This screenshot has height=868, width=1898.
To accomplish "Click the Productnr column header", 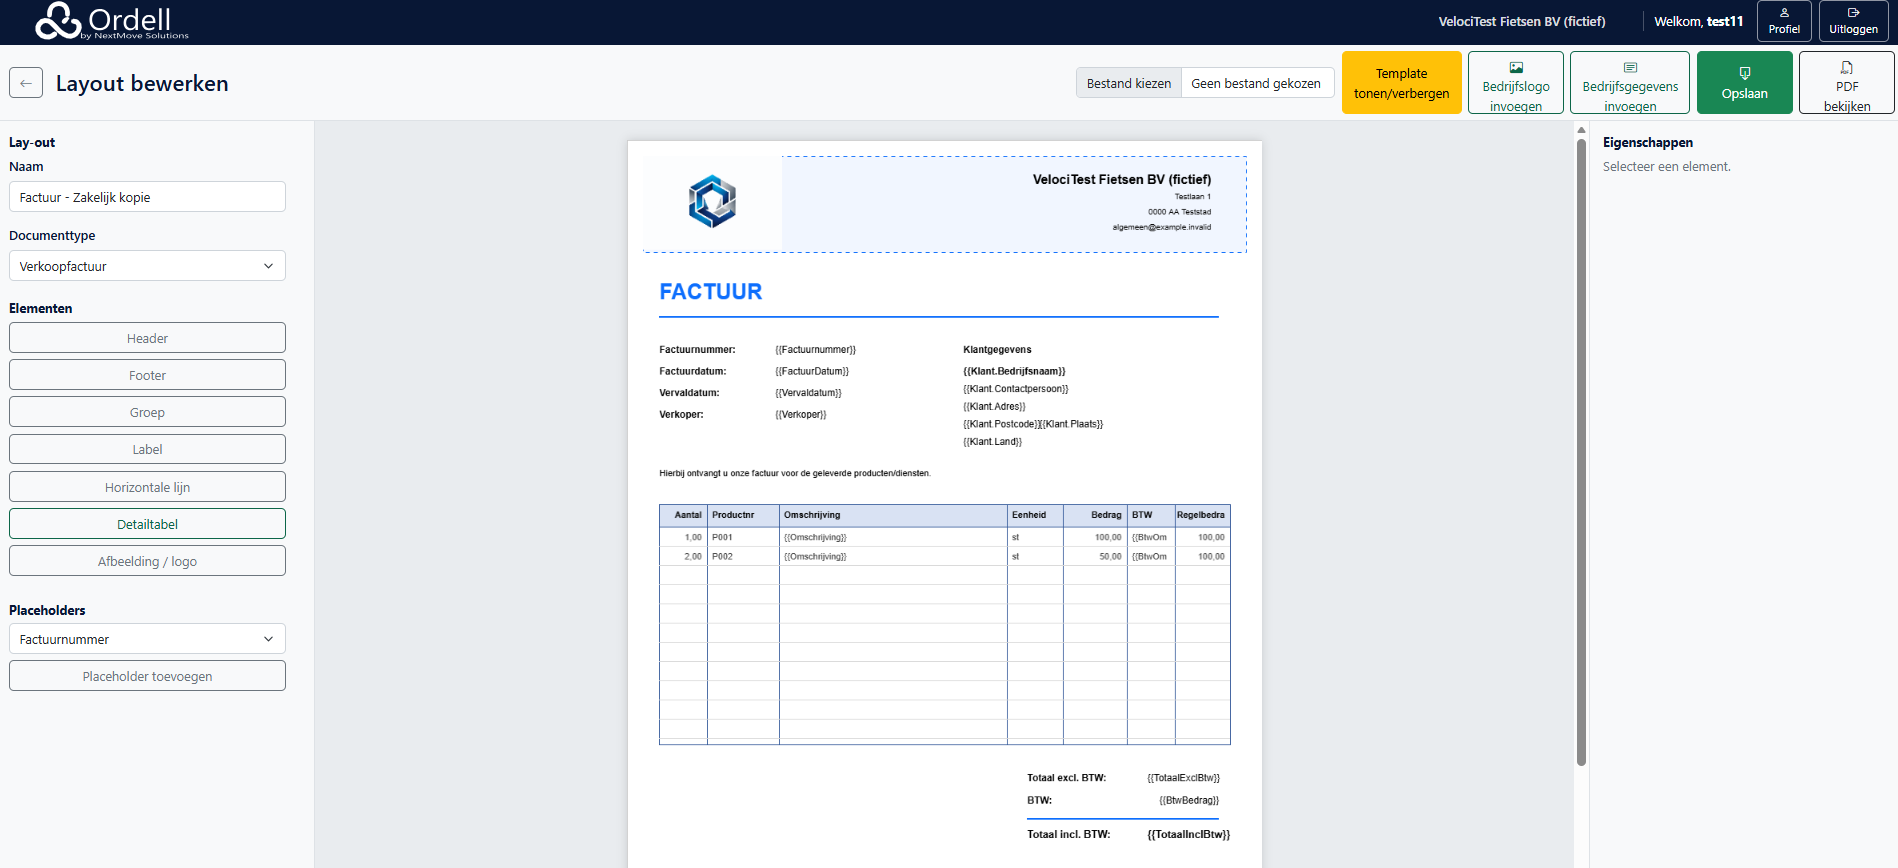I will 743,515.
